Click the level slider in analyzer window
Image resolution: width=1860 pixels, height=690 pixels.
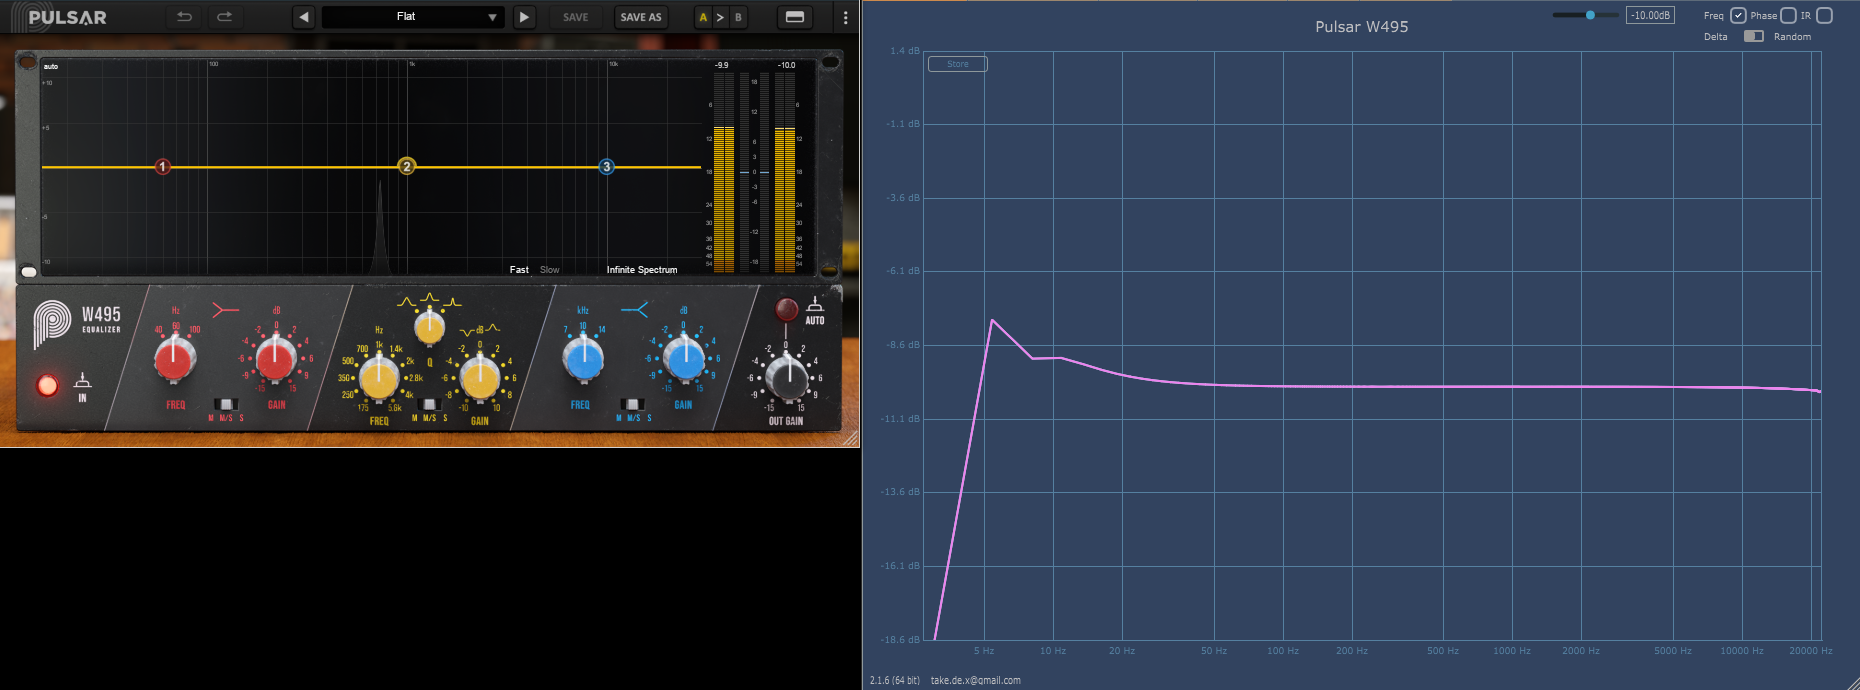(1585, 15)
